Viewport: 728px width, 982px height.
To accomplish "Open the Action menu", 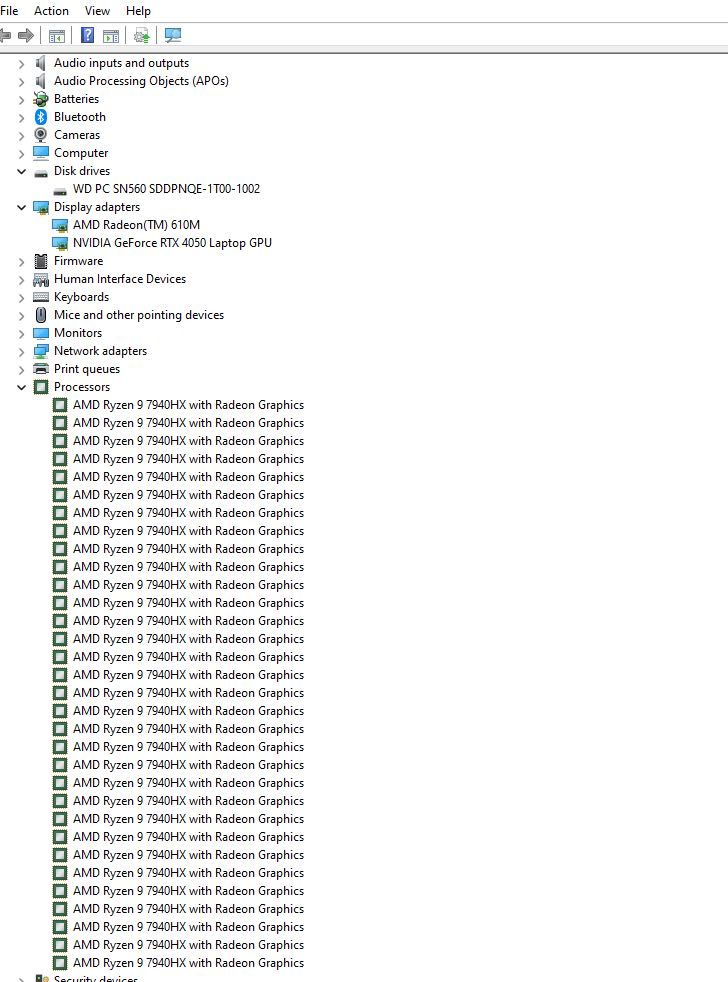I will [x=51, y=11].
